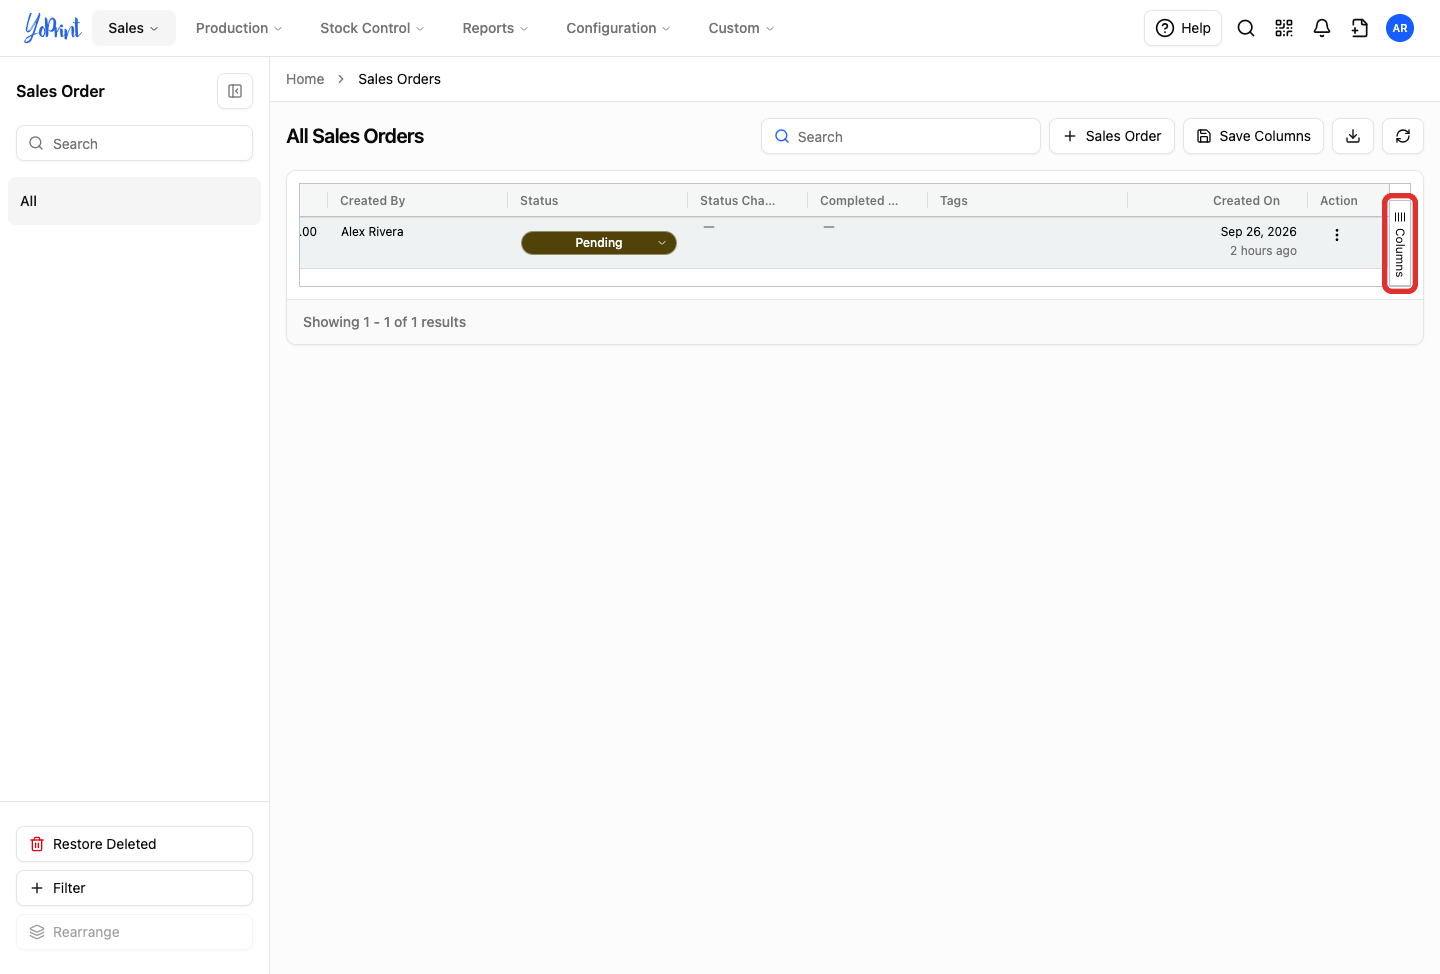This screenshot has width=1440, height=974.
Task: Select the All sales order view
Action: (x=134, y=201)
